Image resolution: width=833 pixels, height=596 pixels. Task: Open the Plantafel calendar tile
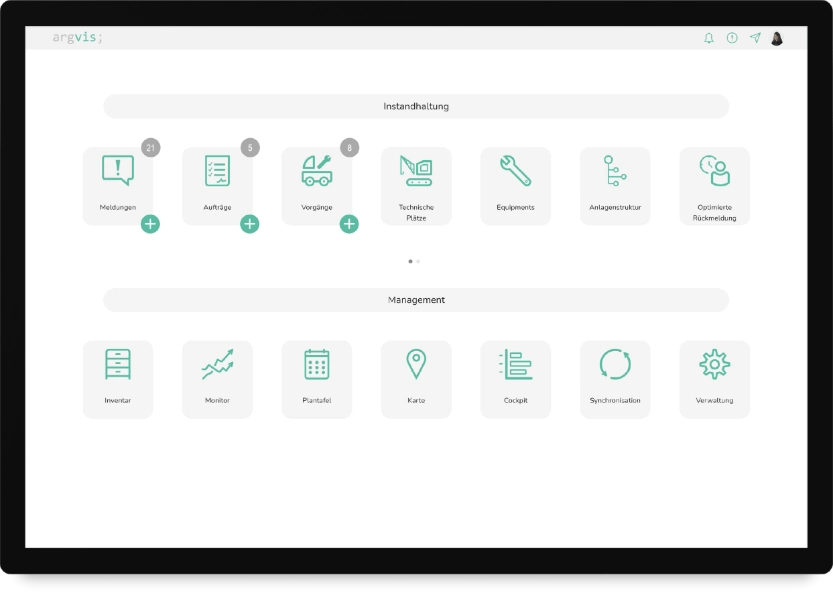click(317, 379)
